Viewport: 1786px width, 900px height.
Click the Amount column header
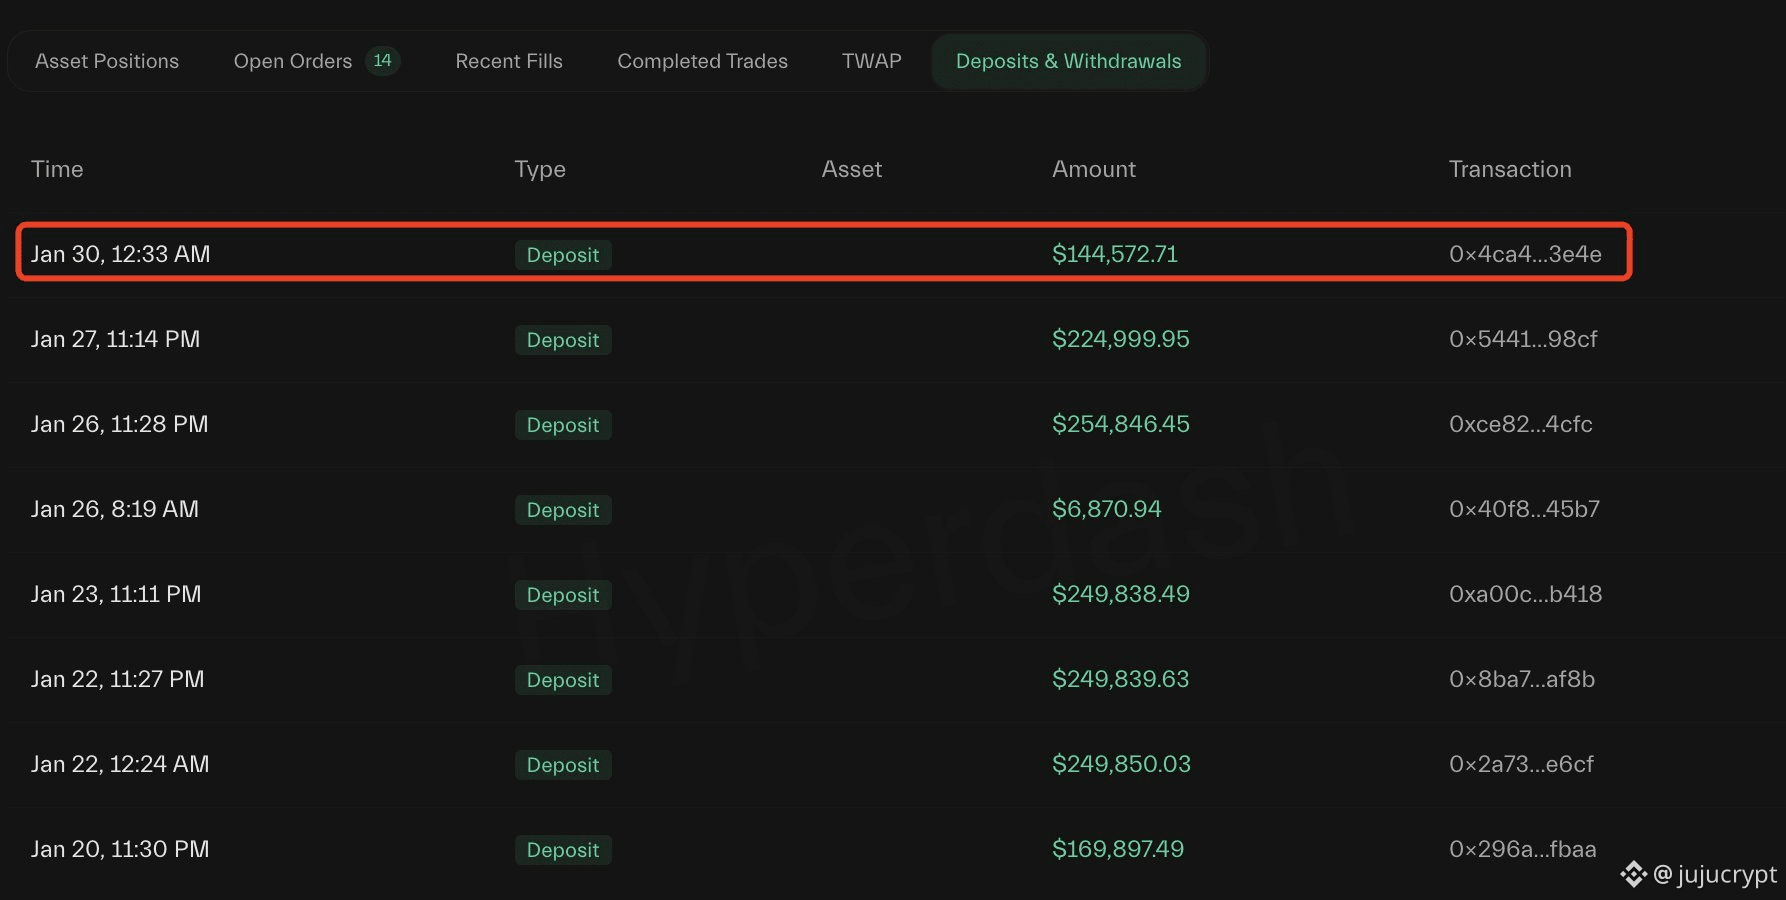(x=1093, y=169)
